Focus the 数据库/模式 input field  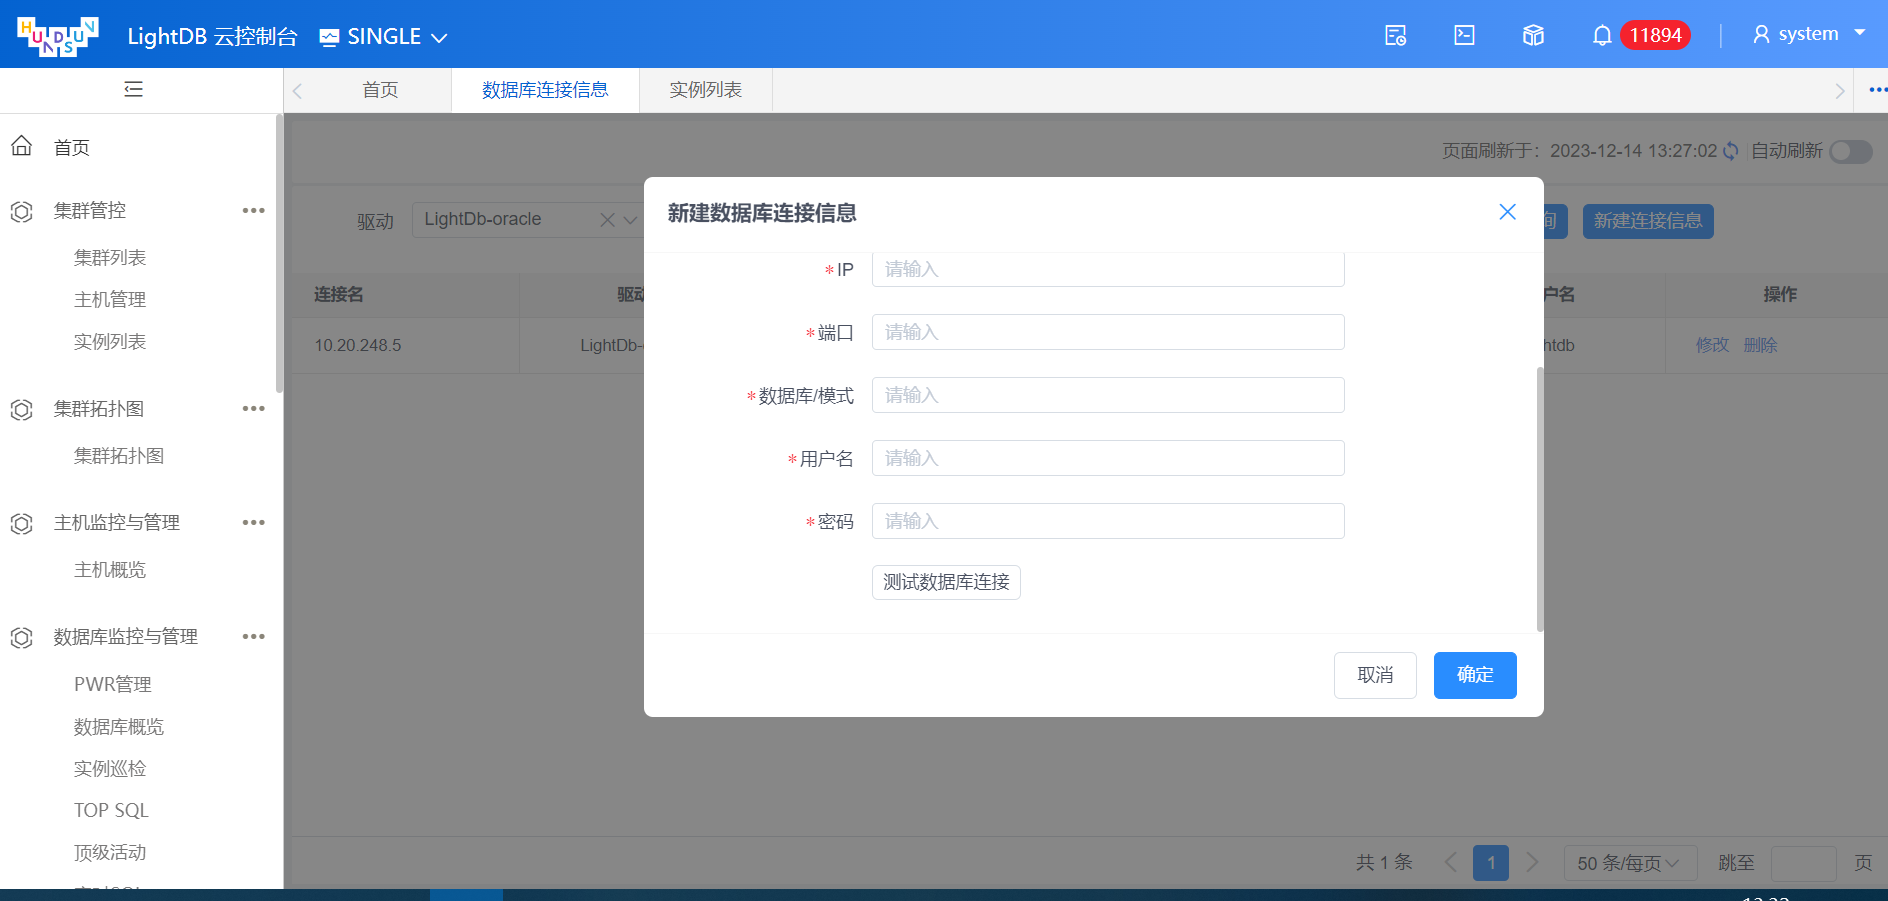[x=1108, y=395]
